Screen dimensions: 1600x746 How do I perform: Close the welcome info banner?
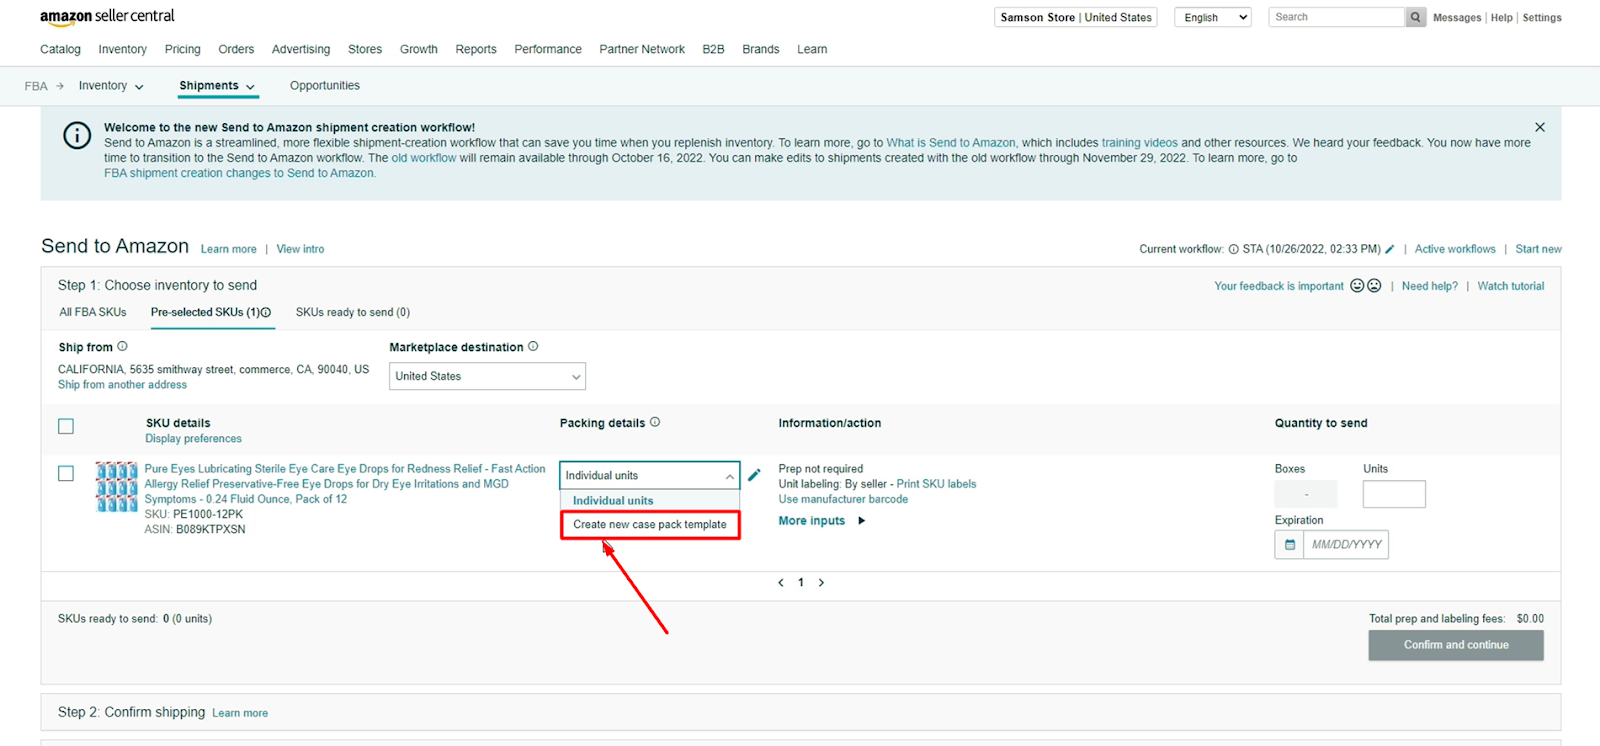coord(1540,127)
